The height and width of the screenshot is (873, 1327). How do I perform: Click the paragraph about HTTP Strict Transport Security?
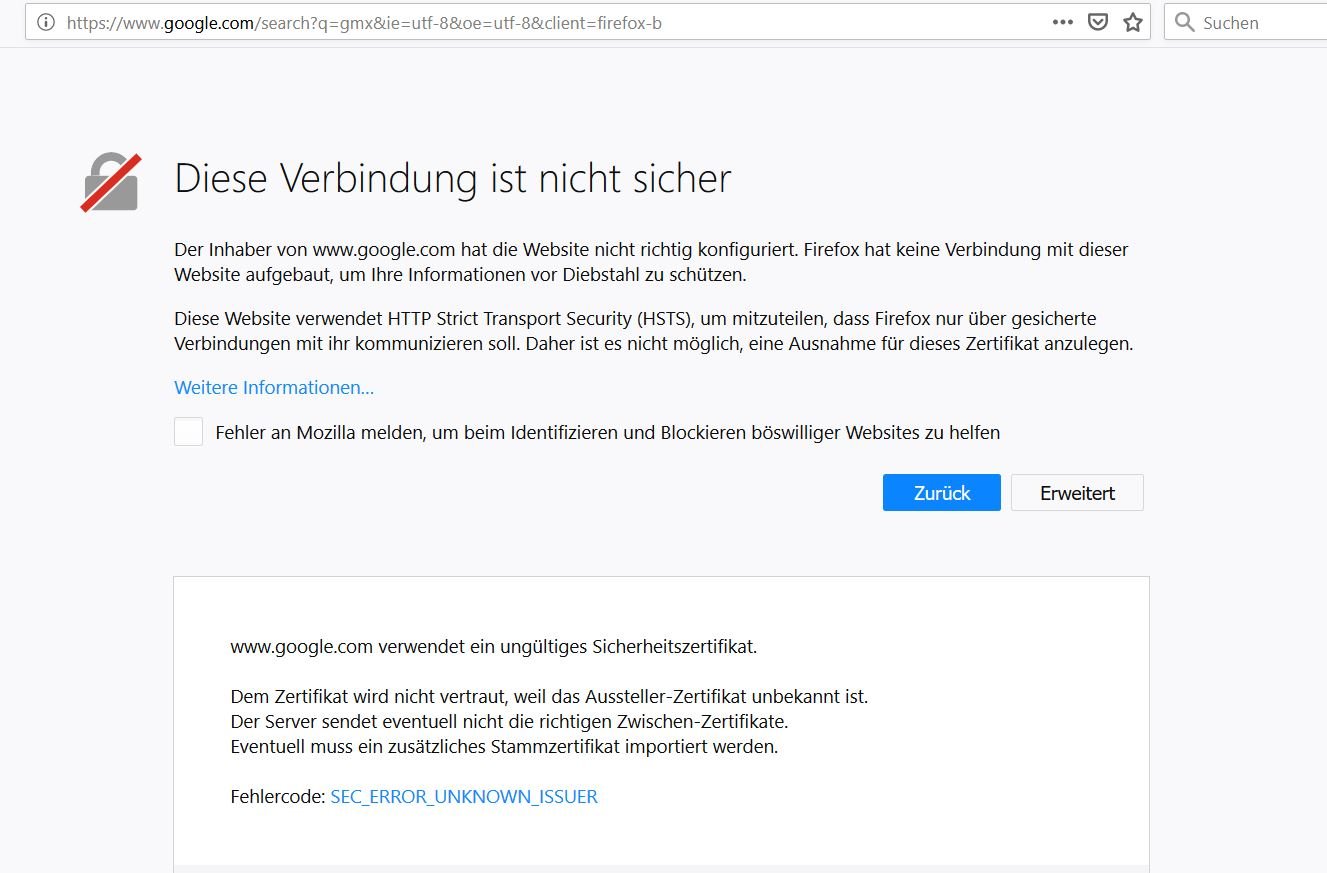click(652, 331)
